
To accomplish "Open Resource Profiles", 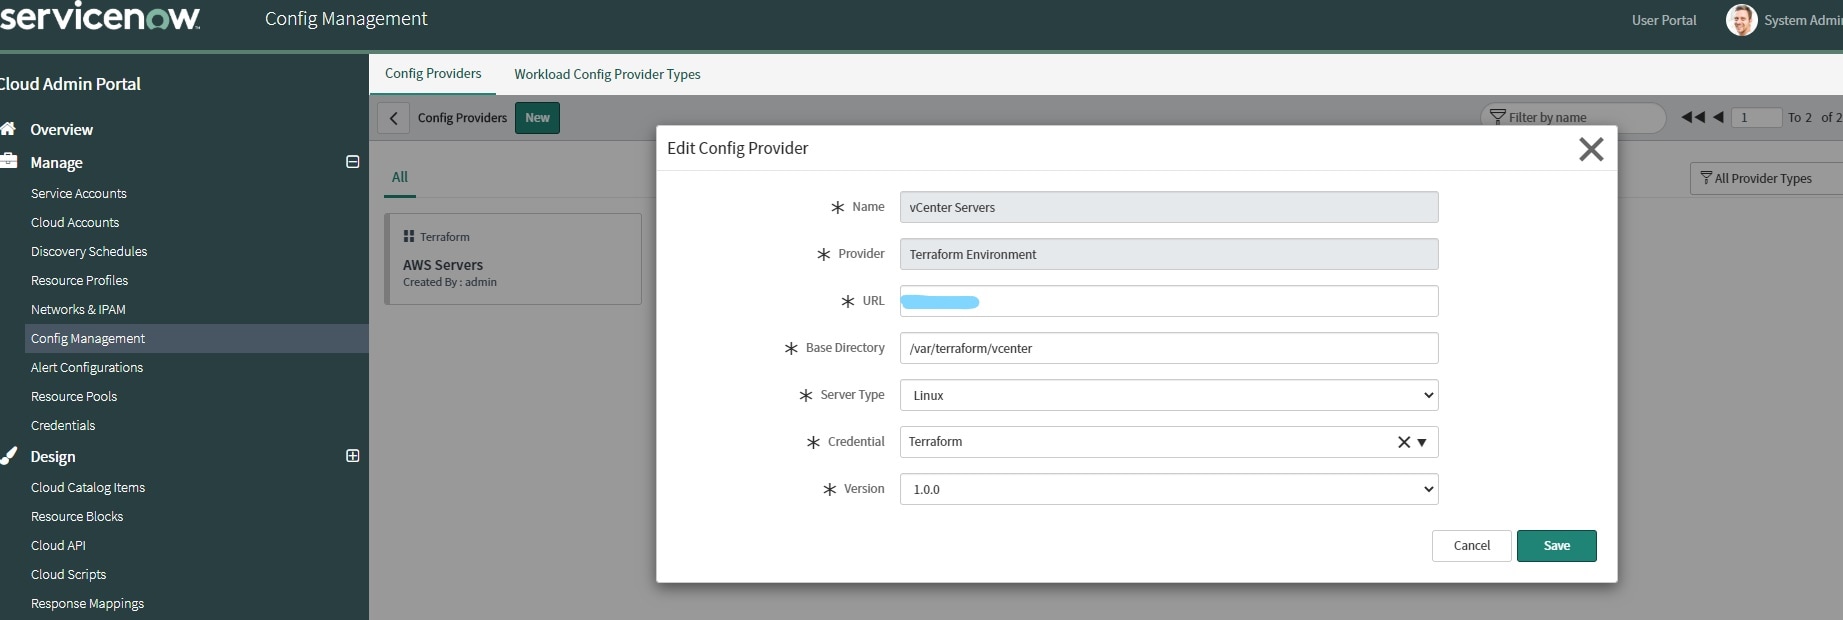I will point(79,281).
